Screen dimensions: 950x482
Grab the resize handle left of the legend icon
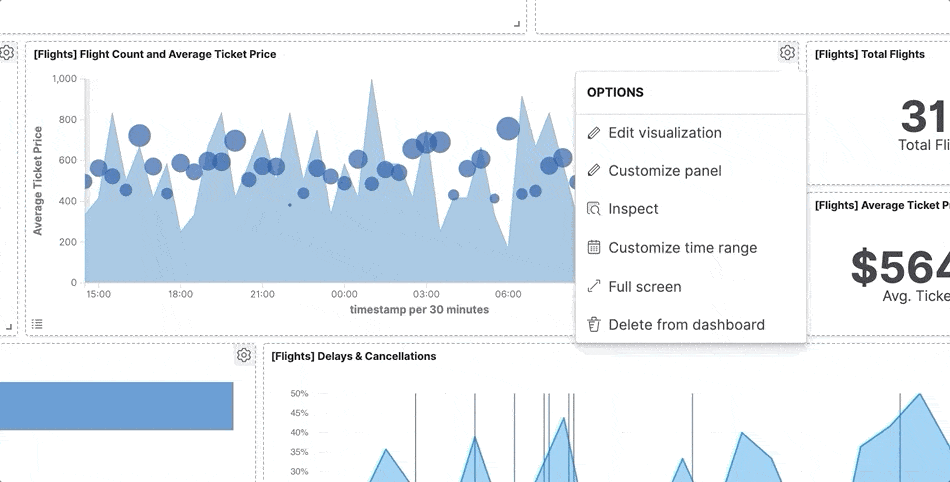9,326
